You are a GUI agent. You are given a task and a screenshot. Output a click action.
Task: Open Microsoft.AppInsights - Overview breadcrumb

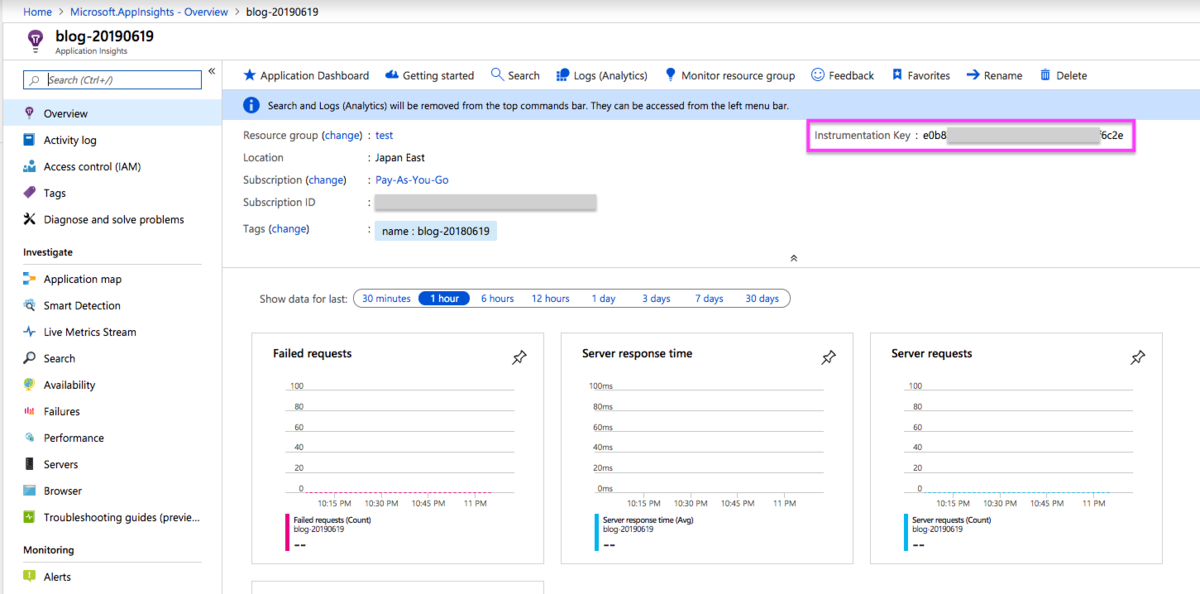(x=149, y=11)
